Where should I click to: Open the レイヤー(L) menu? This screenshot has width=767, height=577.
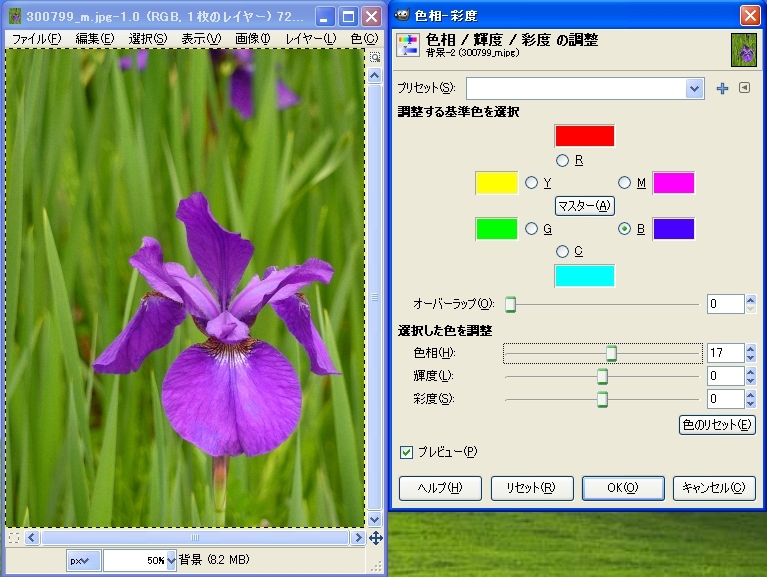click(x=311, y=39)
